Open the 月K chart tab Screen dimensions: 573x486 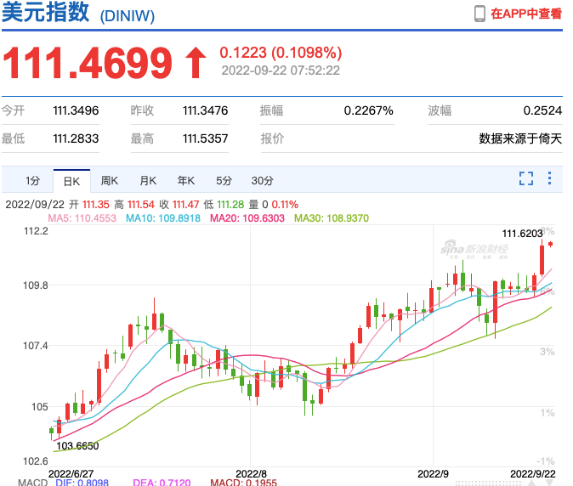pyautogui.click(x=148, y=181)
